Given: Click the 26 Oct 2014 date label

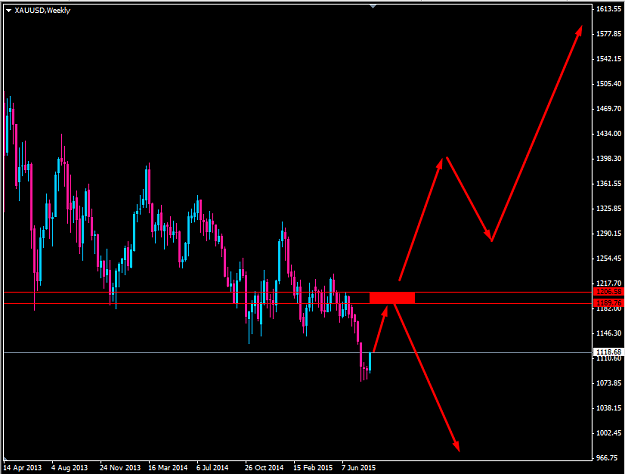Looking at the screenshot, I should point(264,468).
